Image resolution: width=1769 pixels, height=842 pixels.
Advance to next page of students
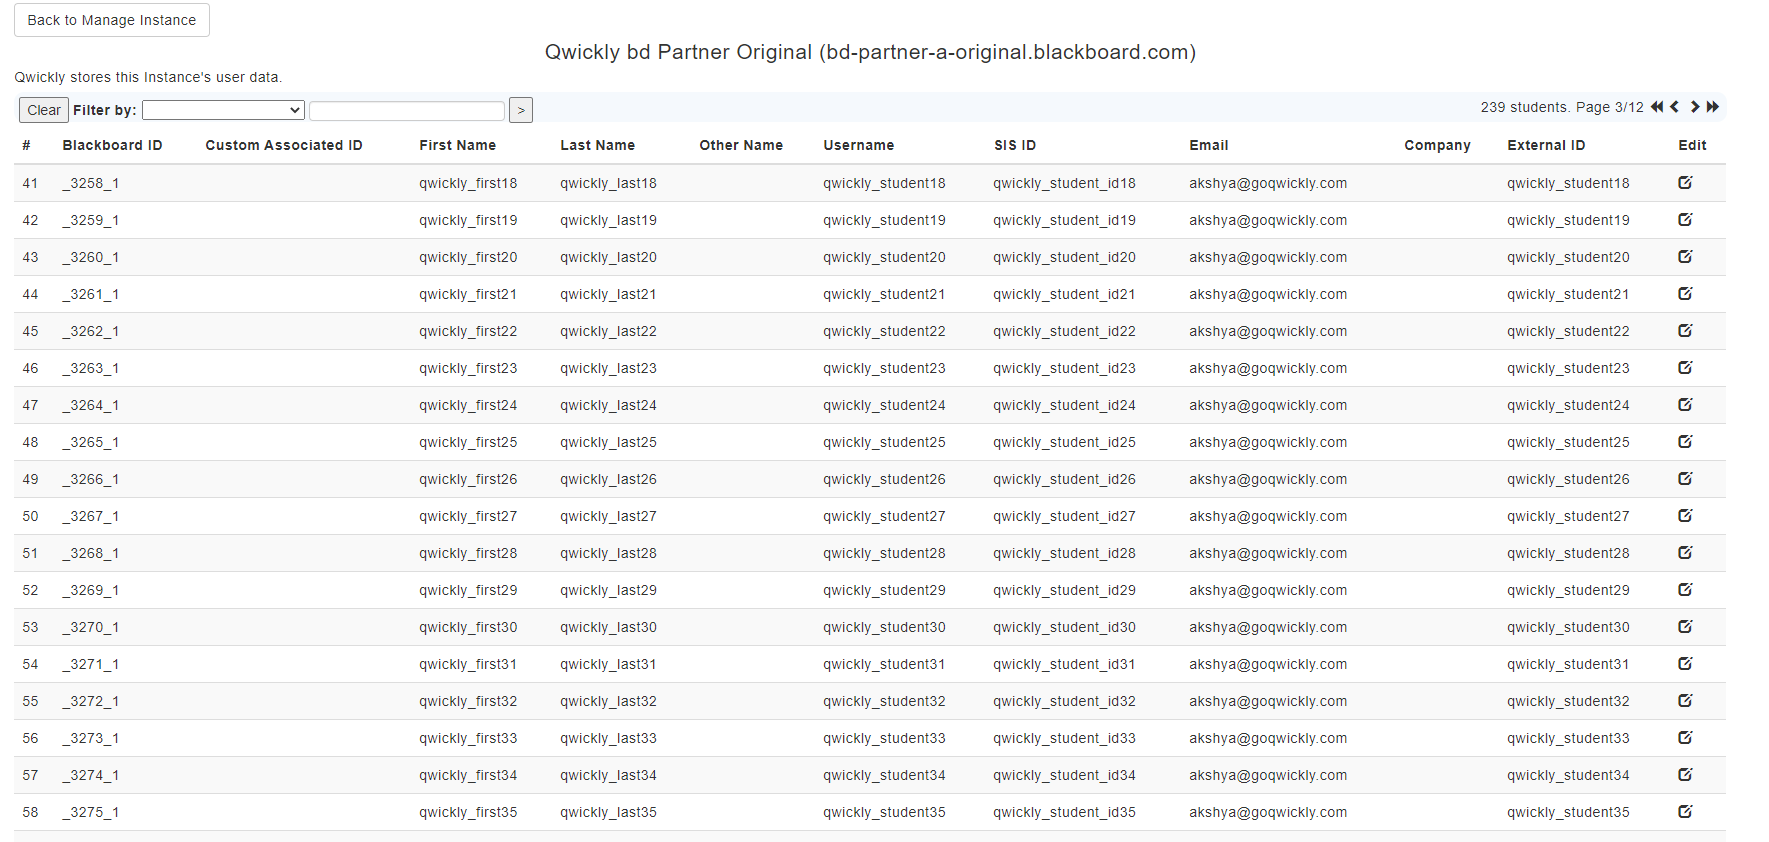(1695, 107)
